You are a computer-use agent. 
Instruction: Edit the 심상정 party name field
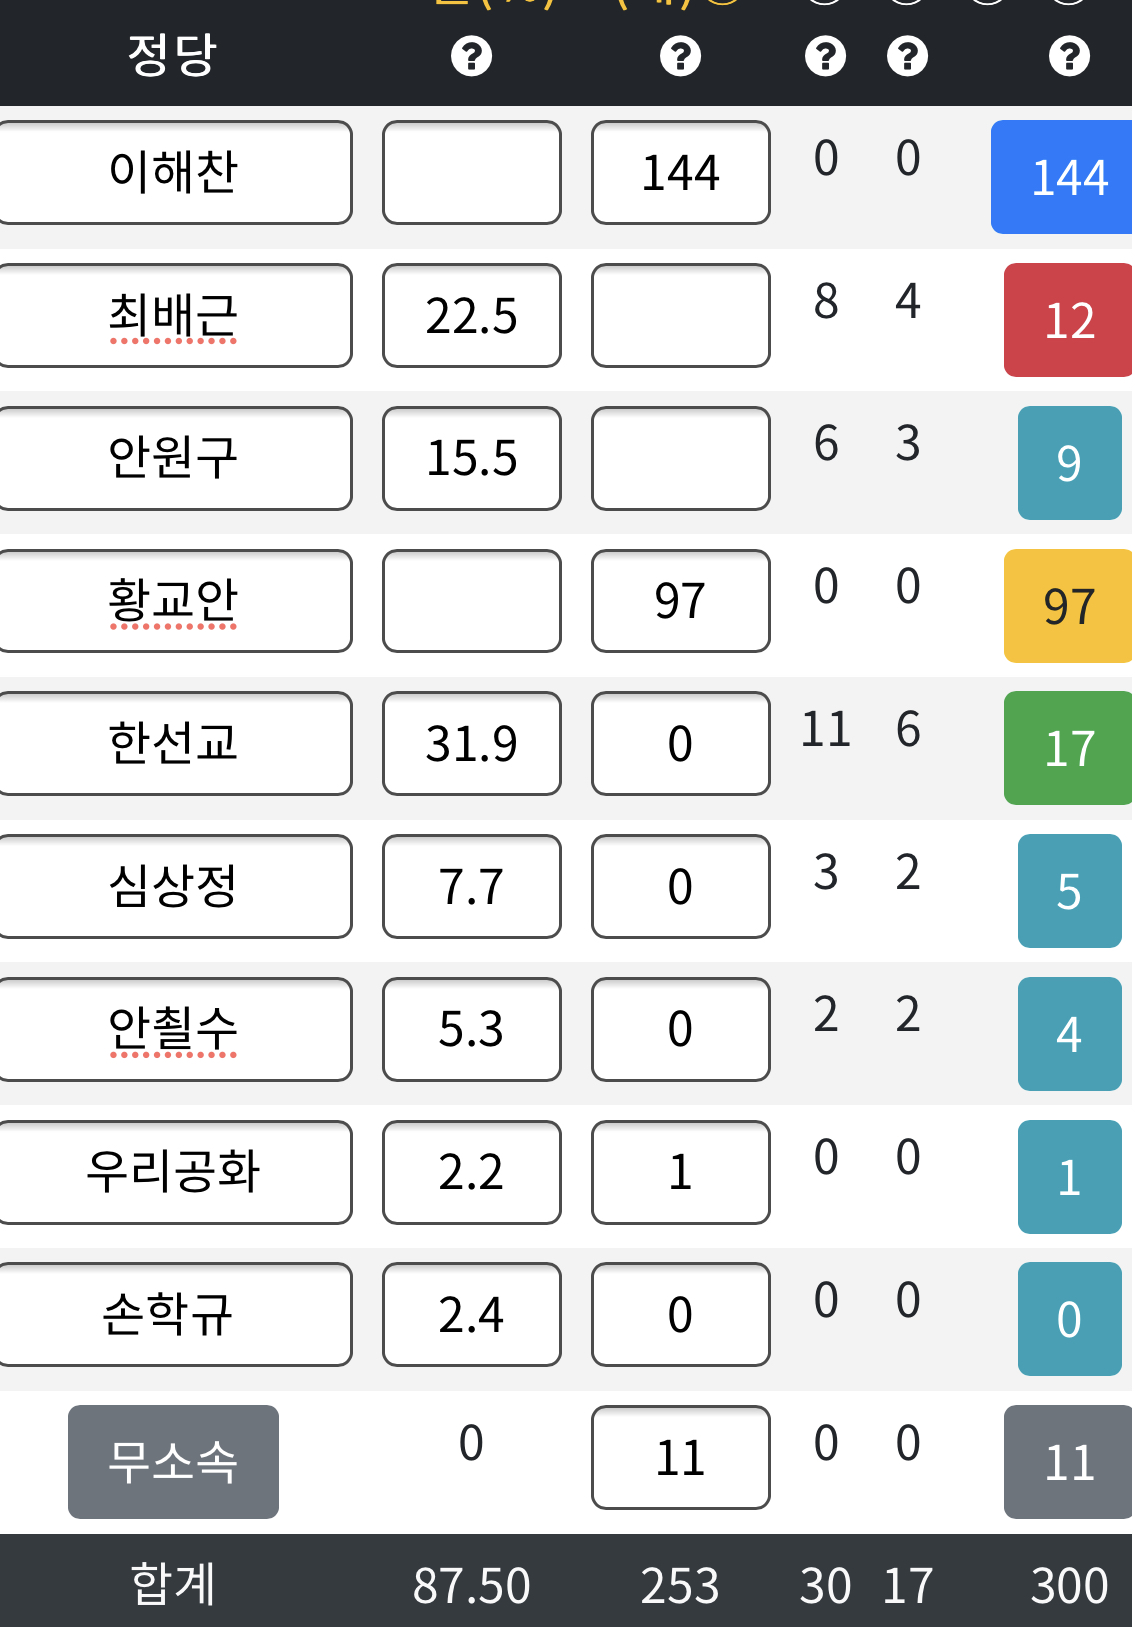point(174,887)
